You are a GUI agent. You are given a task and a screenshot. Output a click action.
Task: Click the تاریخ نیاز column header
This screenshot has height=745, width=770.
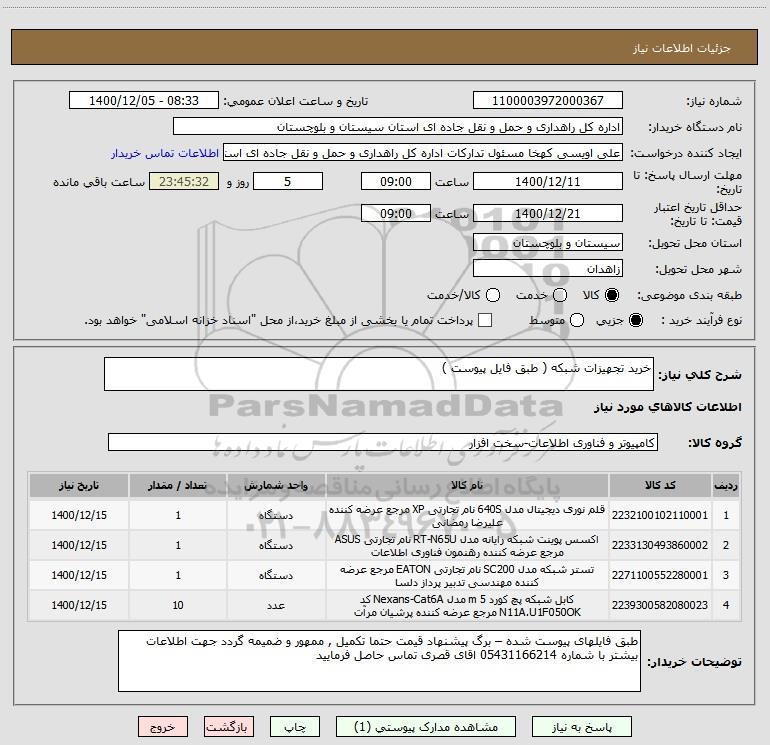pyautogui.click(x=79, y=485)
